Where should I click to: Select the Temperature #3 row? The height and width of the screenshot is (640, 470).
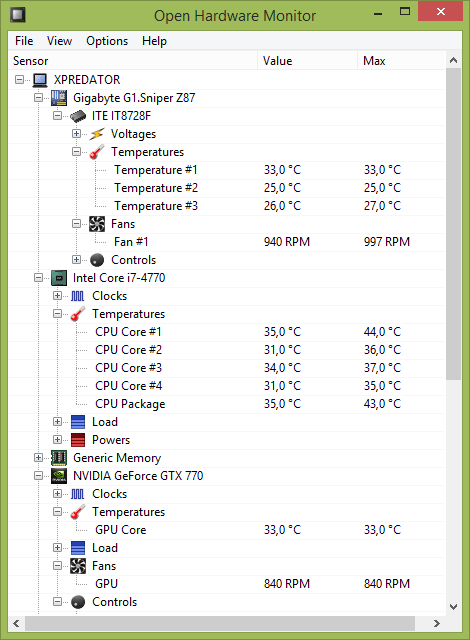[x=227, y=206]
